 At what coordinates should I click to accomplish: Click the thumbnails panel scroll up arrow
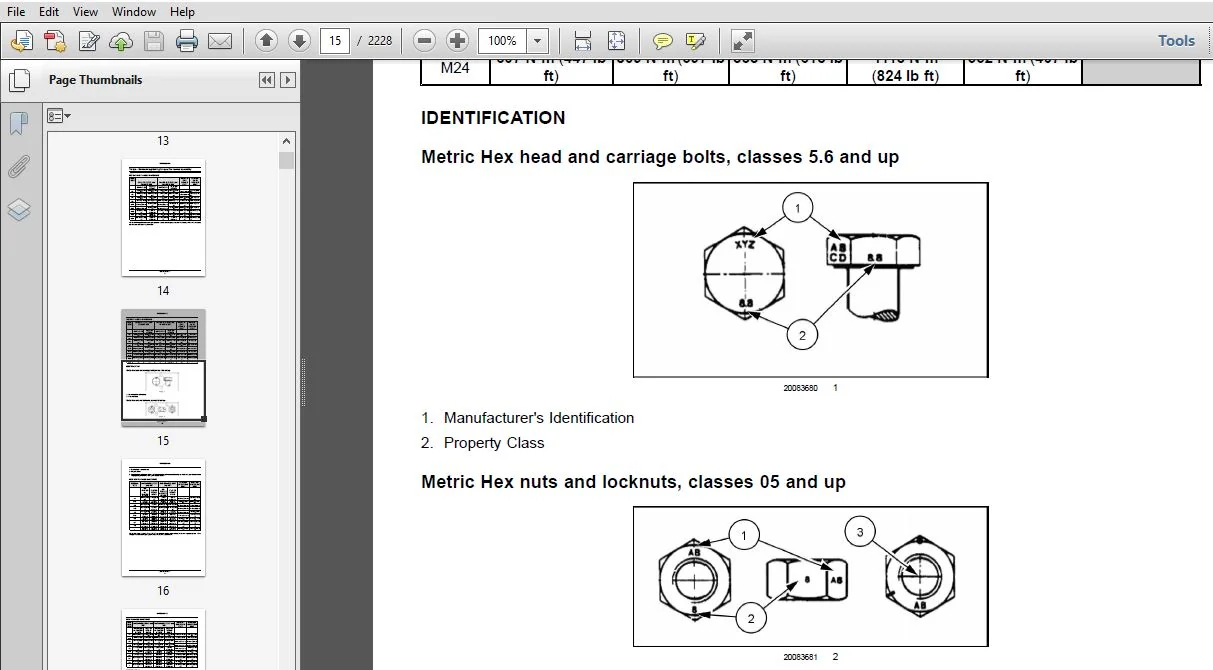point(288,142)
